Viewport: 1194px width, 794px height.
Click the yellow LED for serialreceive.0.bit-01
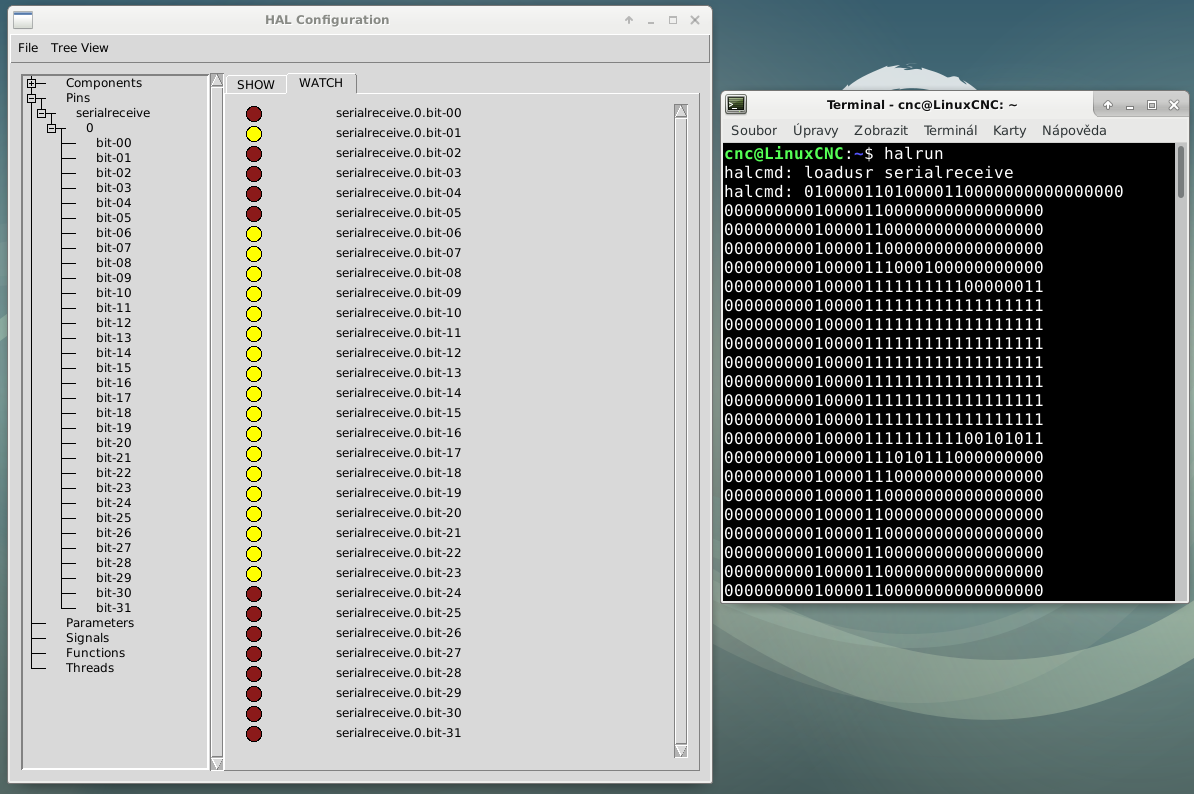point(254,134)
